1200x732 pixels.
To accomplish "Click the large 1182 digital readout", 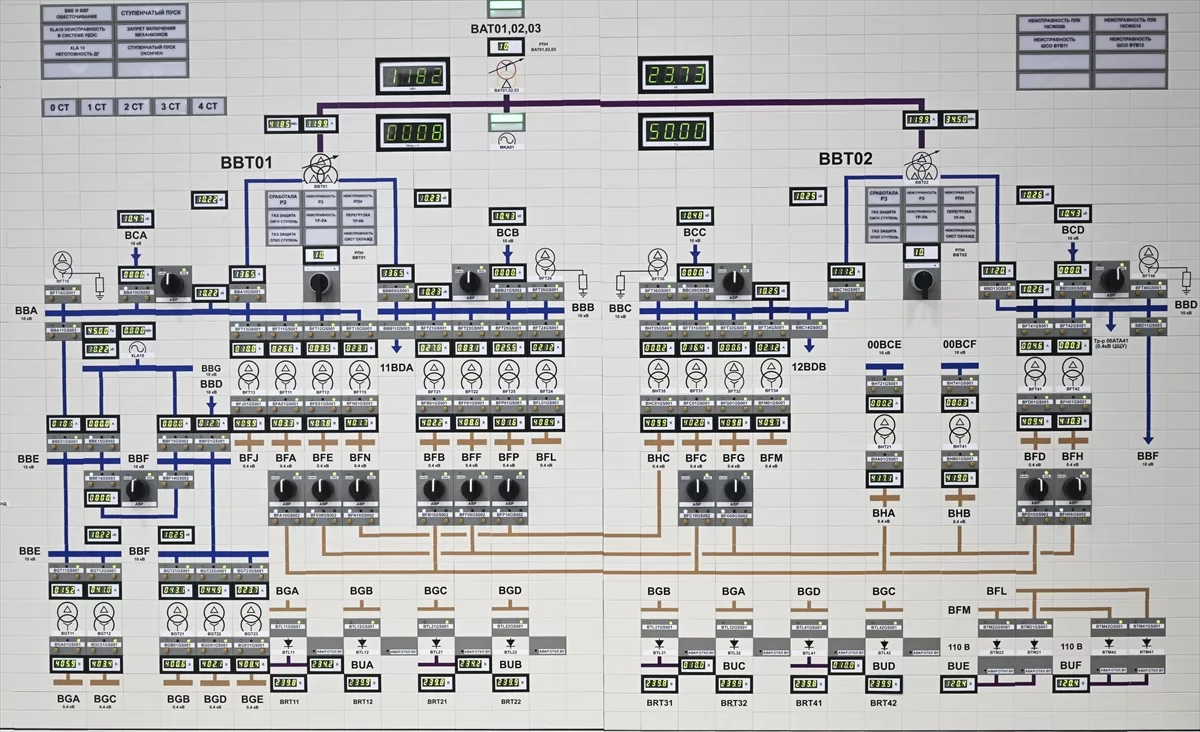I will (413, 76).
